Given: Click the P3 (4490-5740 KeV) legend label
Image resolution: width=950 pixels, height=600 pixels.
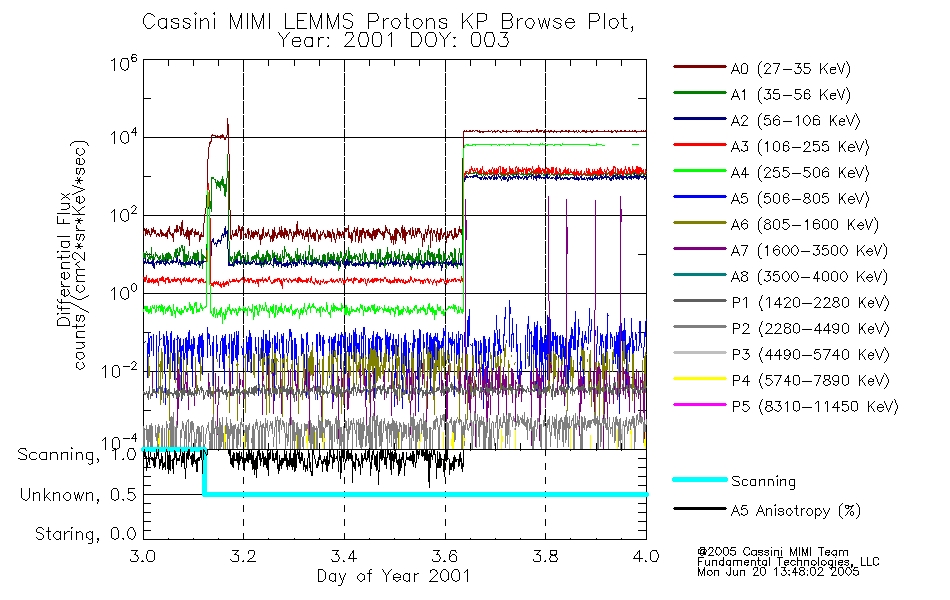Looking at the screenshot, I should click(810, 355).
